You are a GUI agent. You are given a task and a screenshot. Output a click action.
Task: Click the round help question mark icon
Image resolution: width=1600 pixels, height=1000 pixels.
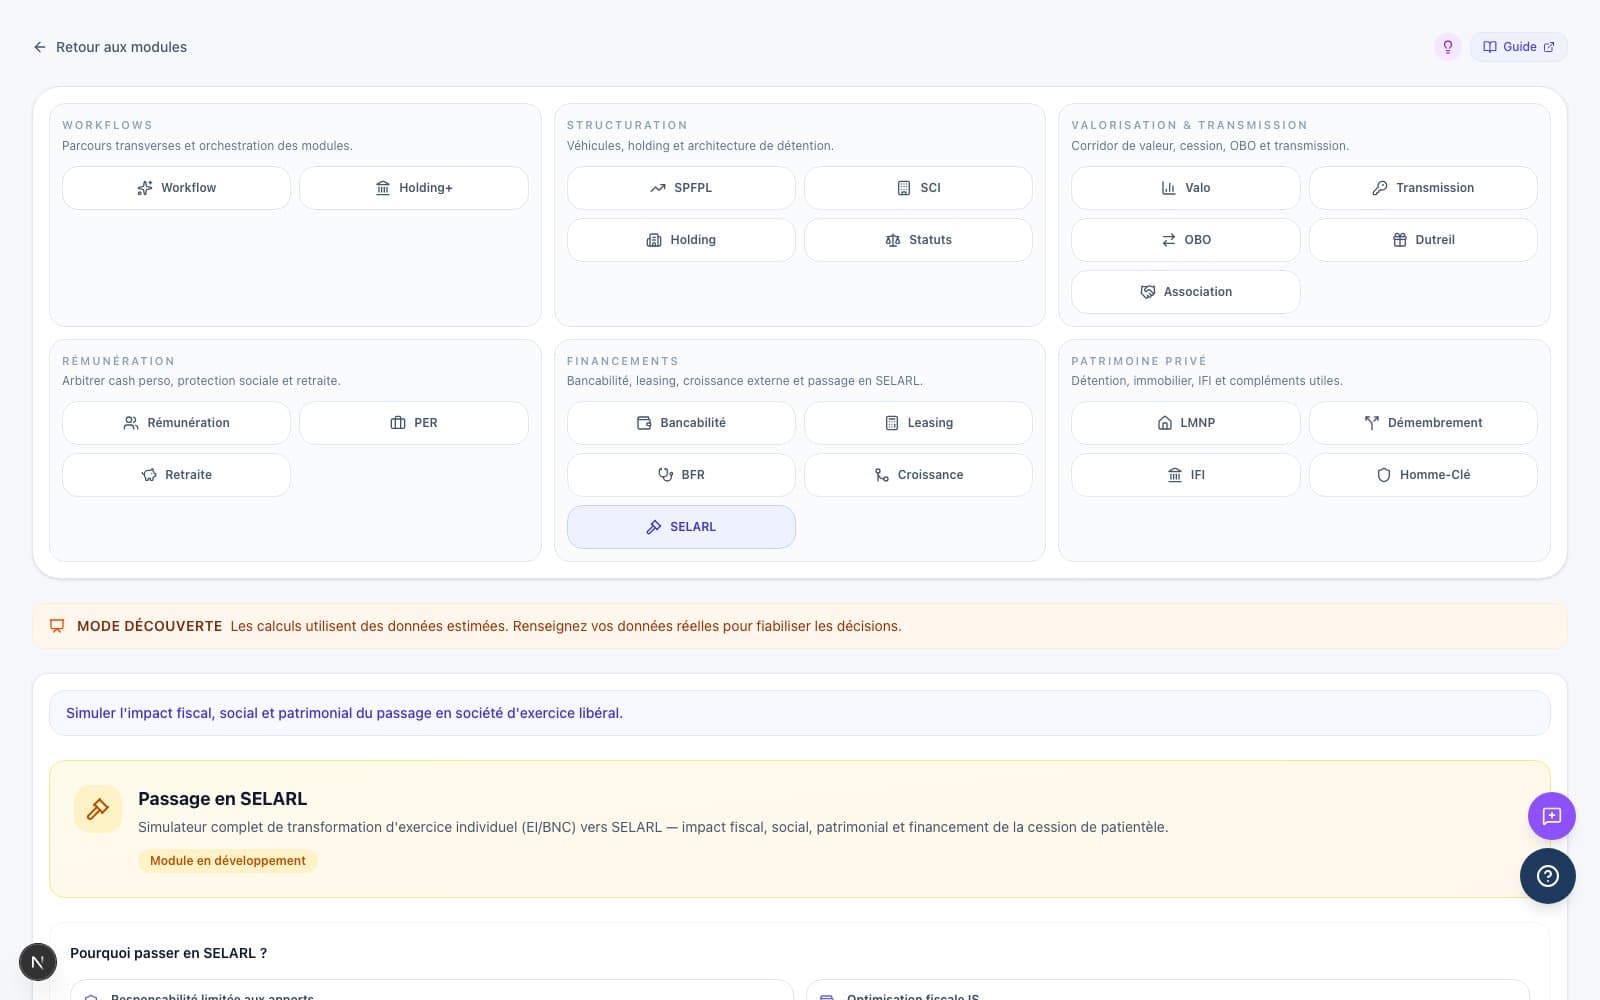1547,876
